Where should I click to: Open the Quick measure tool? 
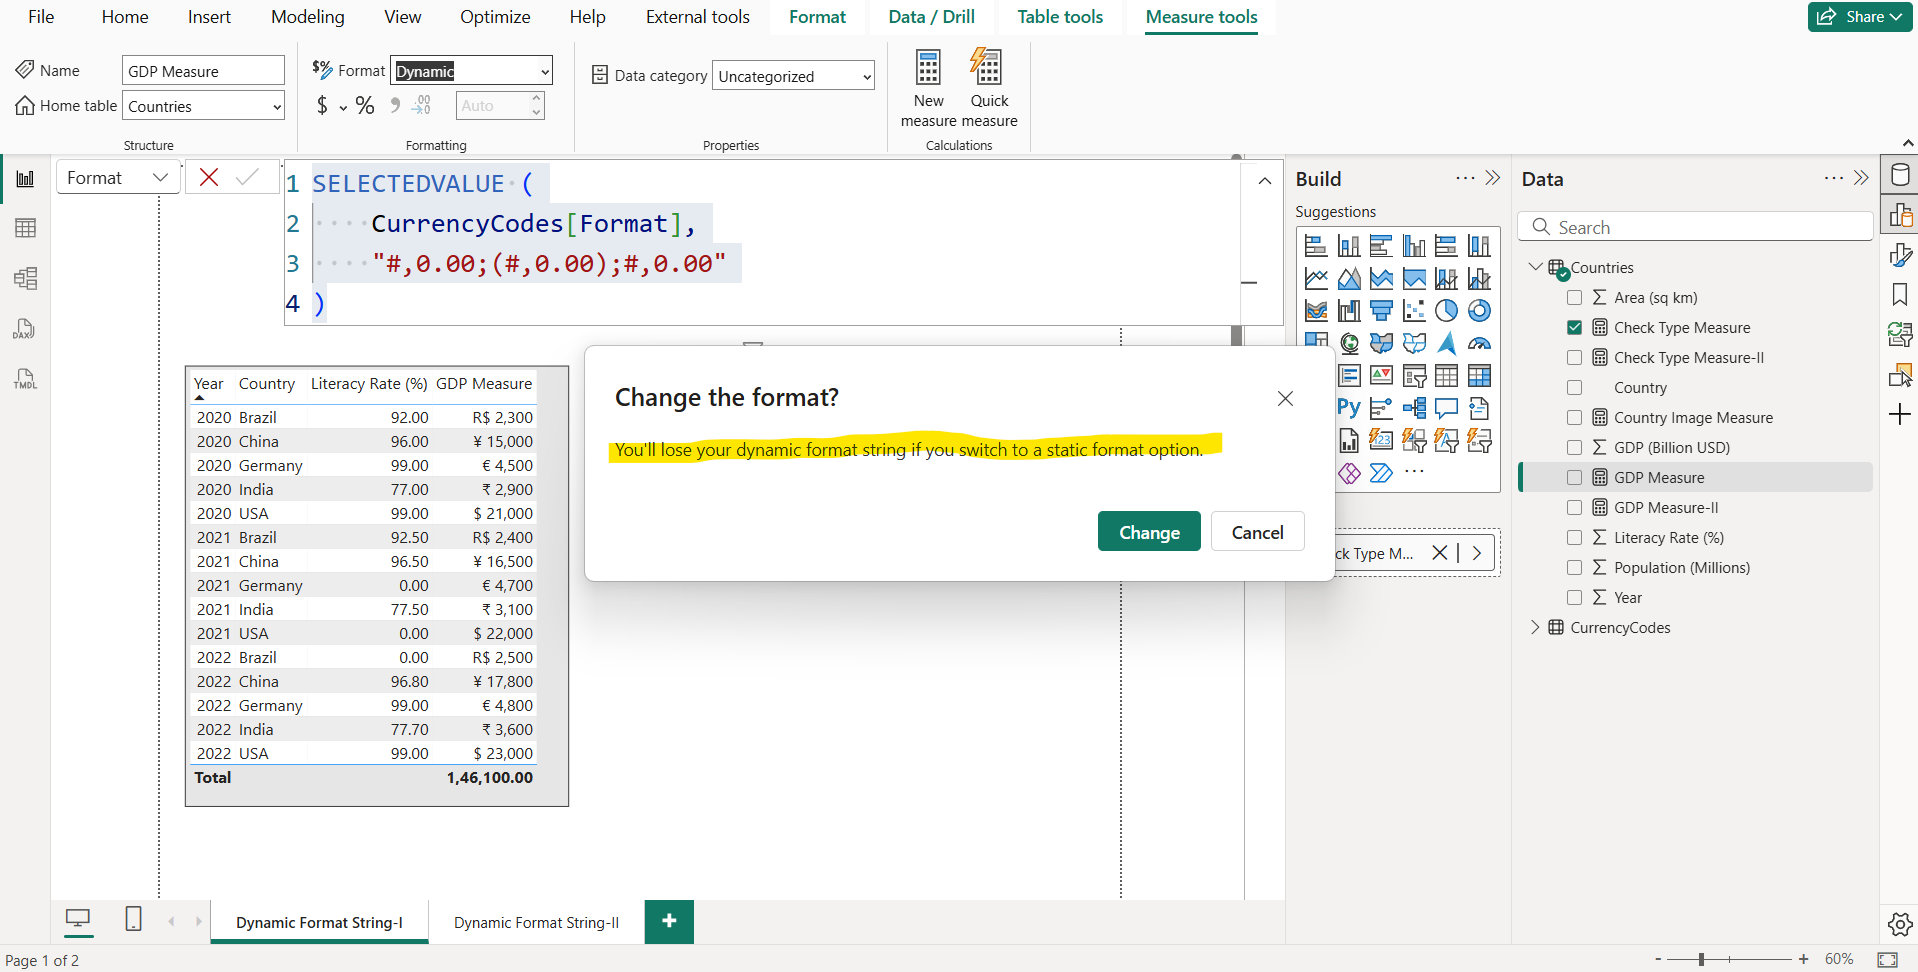[x=988, y=68]
